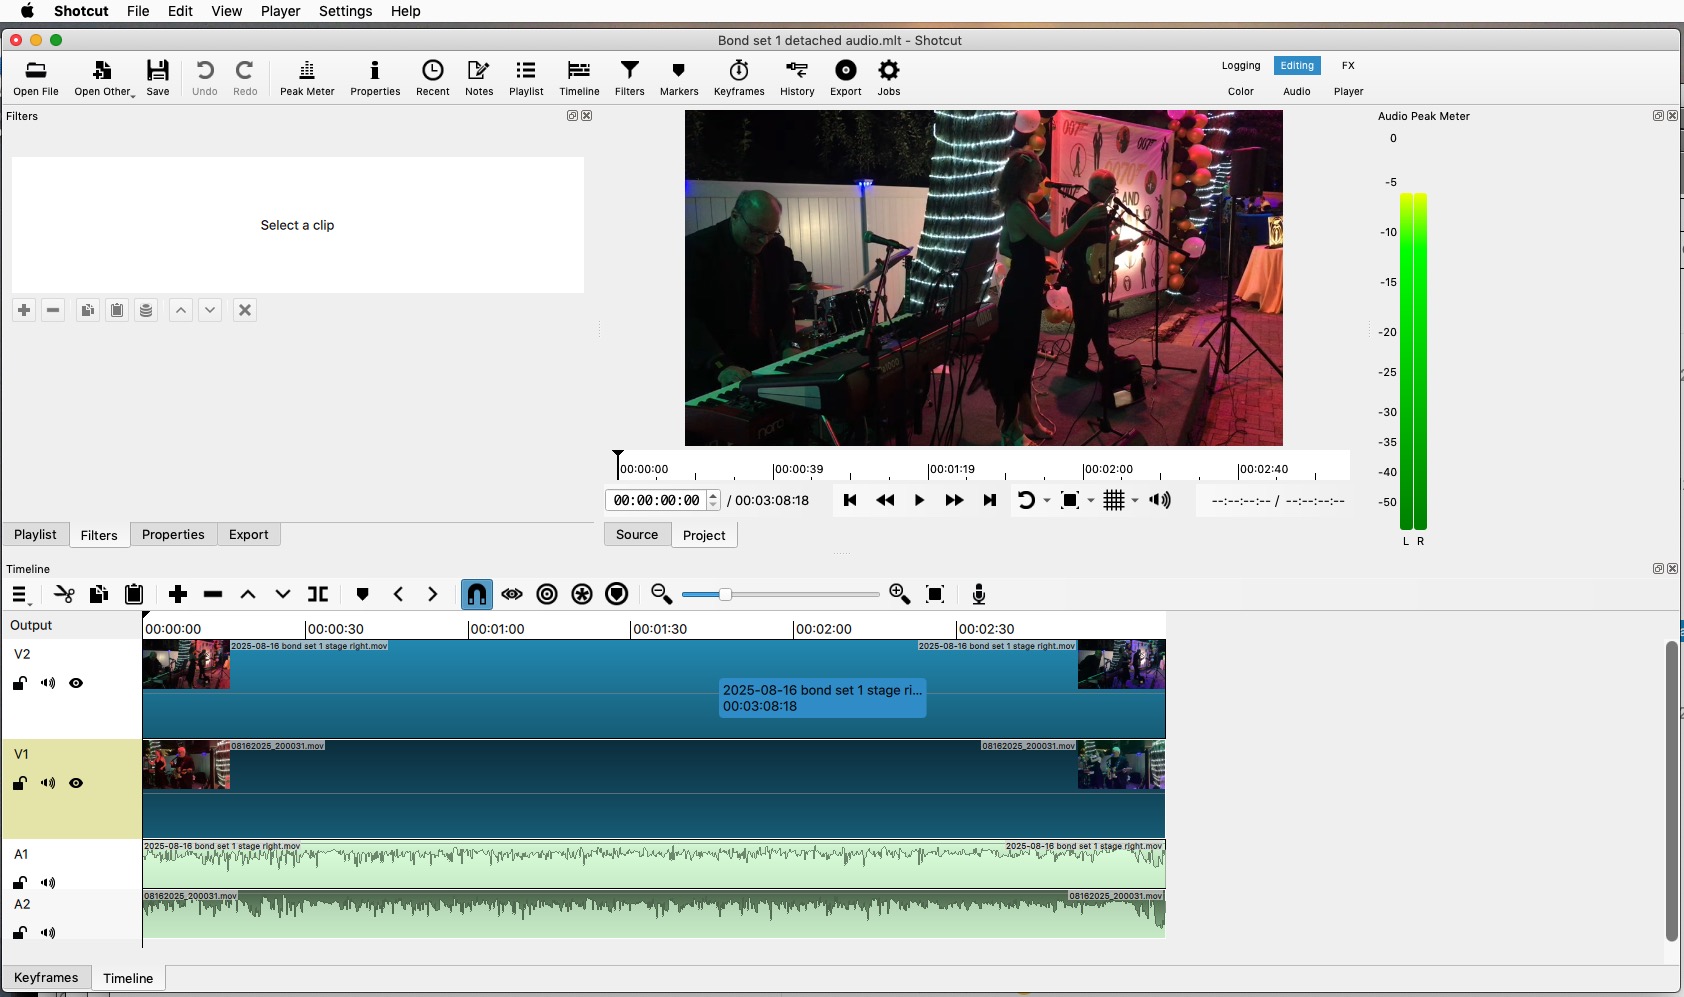Jump to next marker in timeline

tap(432, 594)
